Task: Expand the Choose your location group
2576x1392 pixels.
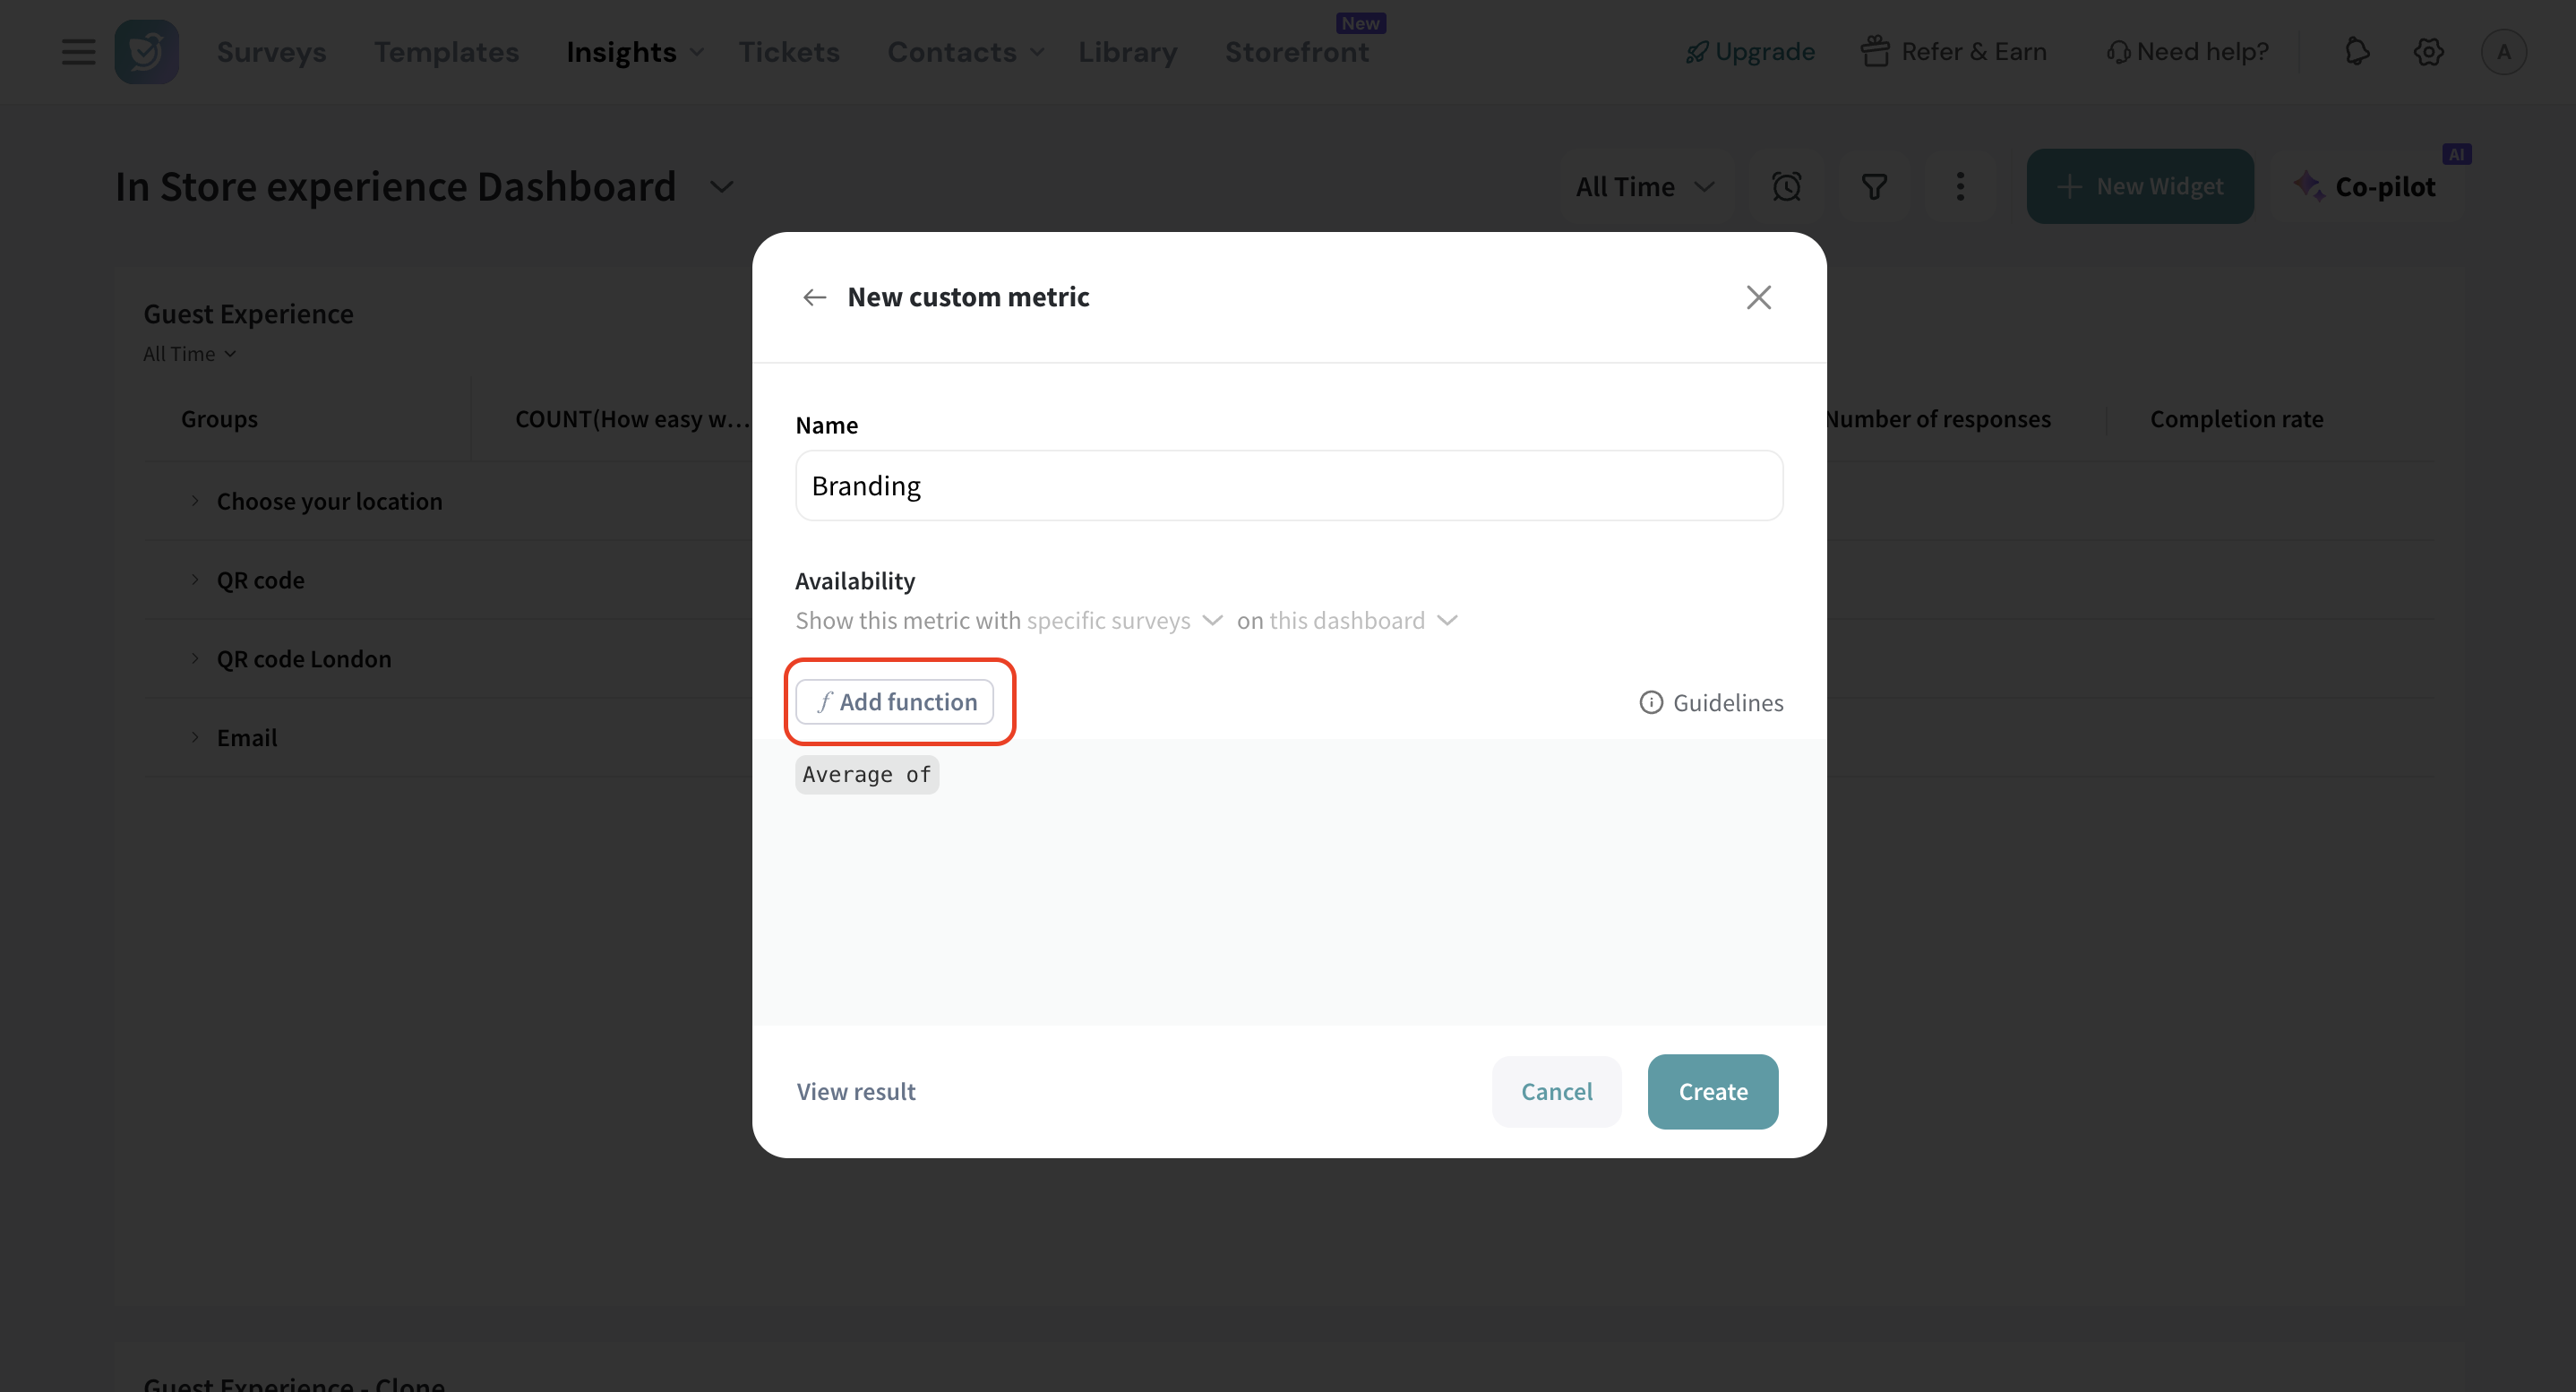Action: [x=195, y=501]
